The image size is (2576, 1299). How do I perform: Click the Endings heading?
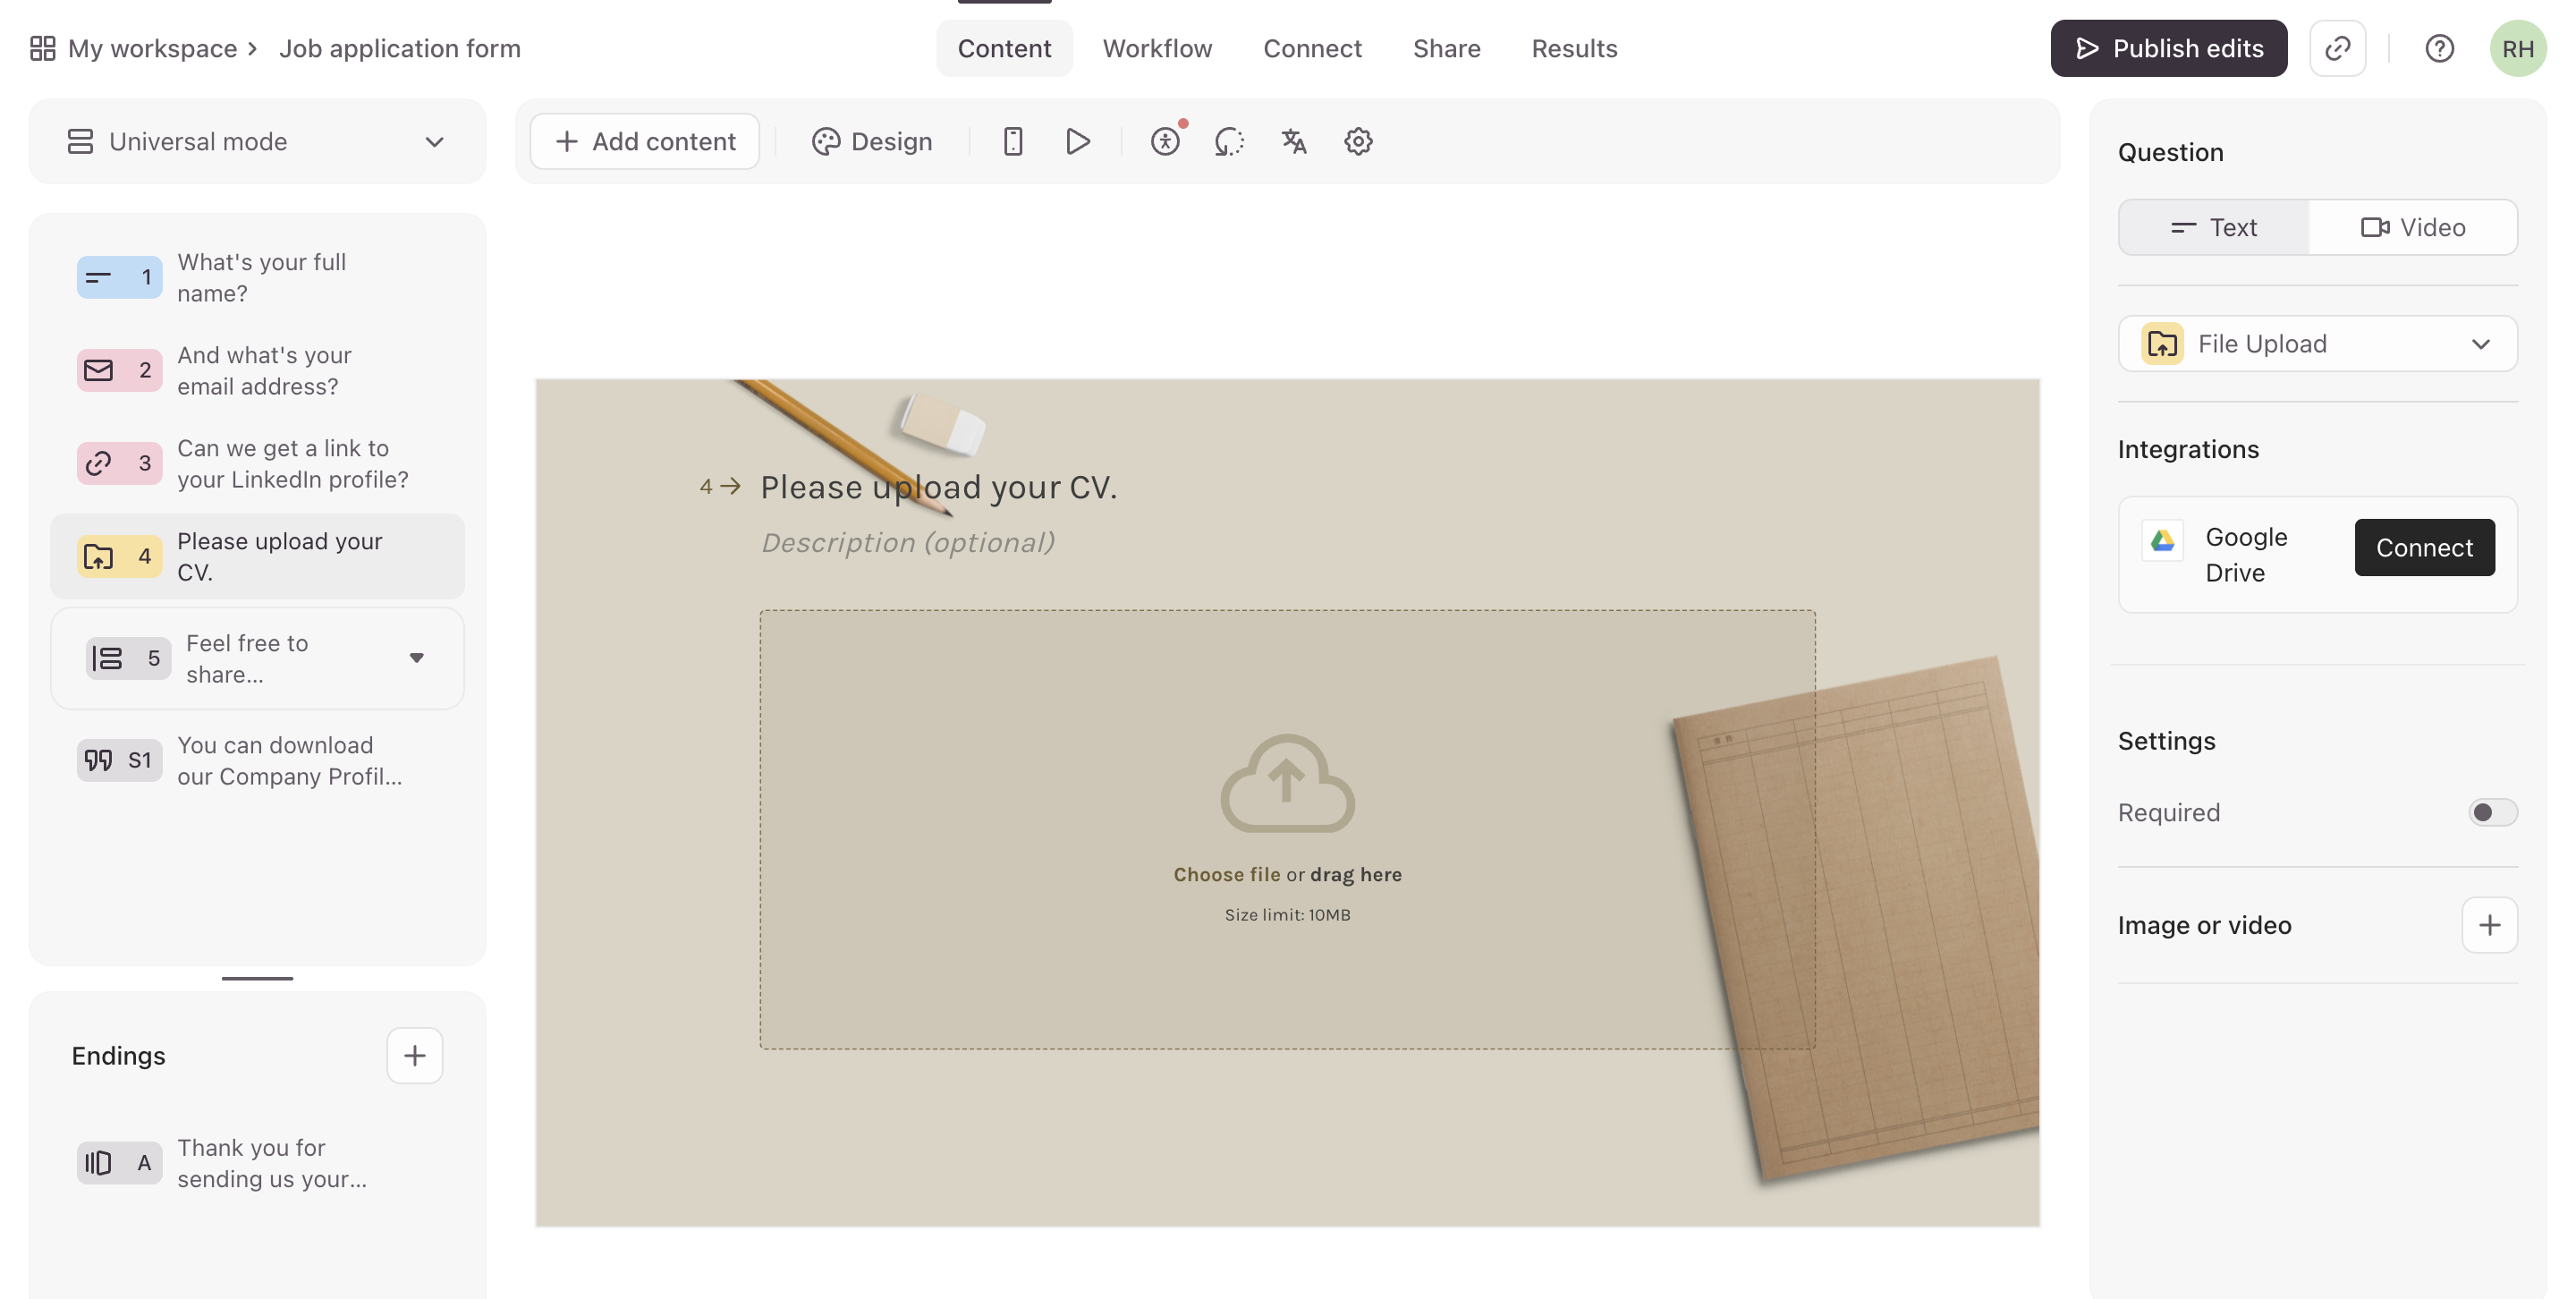pos(118,1055)
